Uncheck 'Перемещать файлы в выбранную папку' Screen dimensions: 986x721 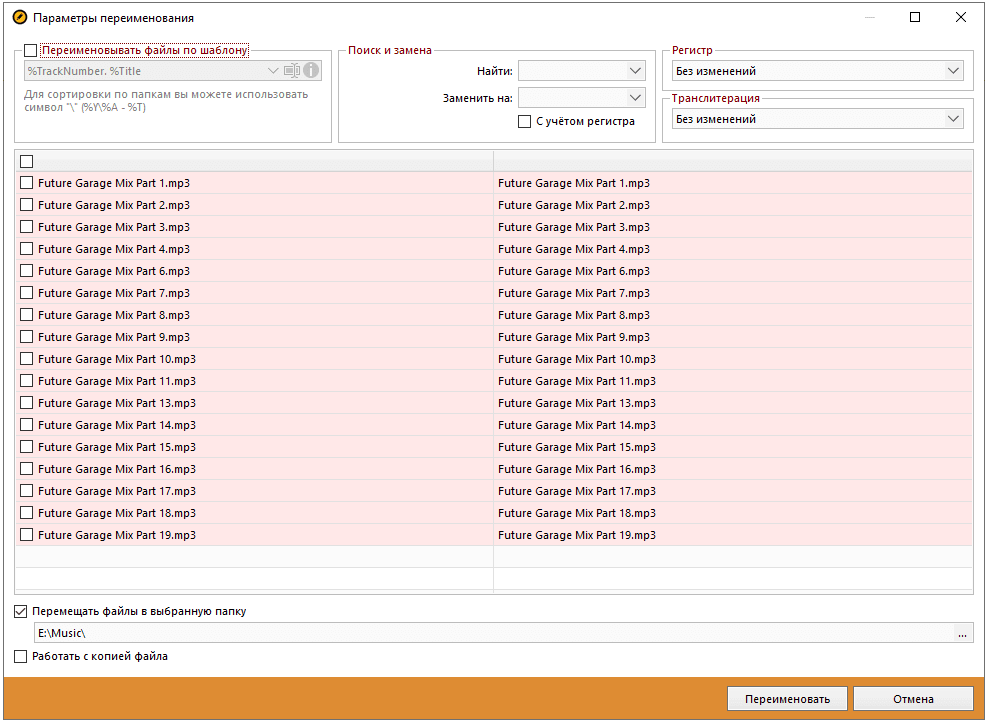(21, 611)
